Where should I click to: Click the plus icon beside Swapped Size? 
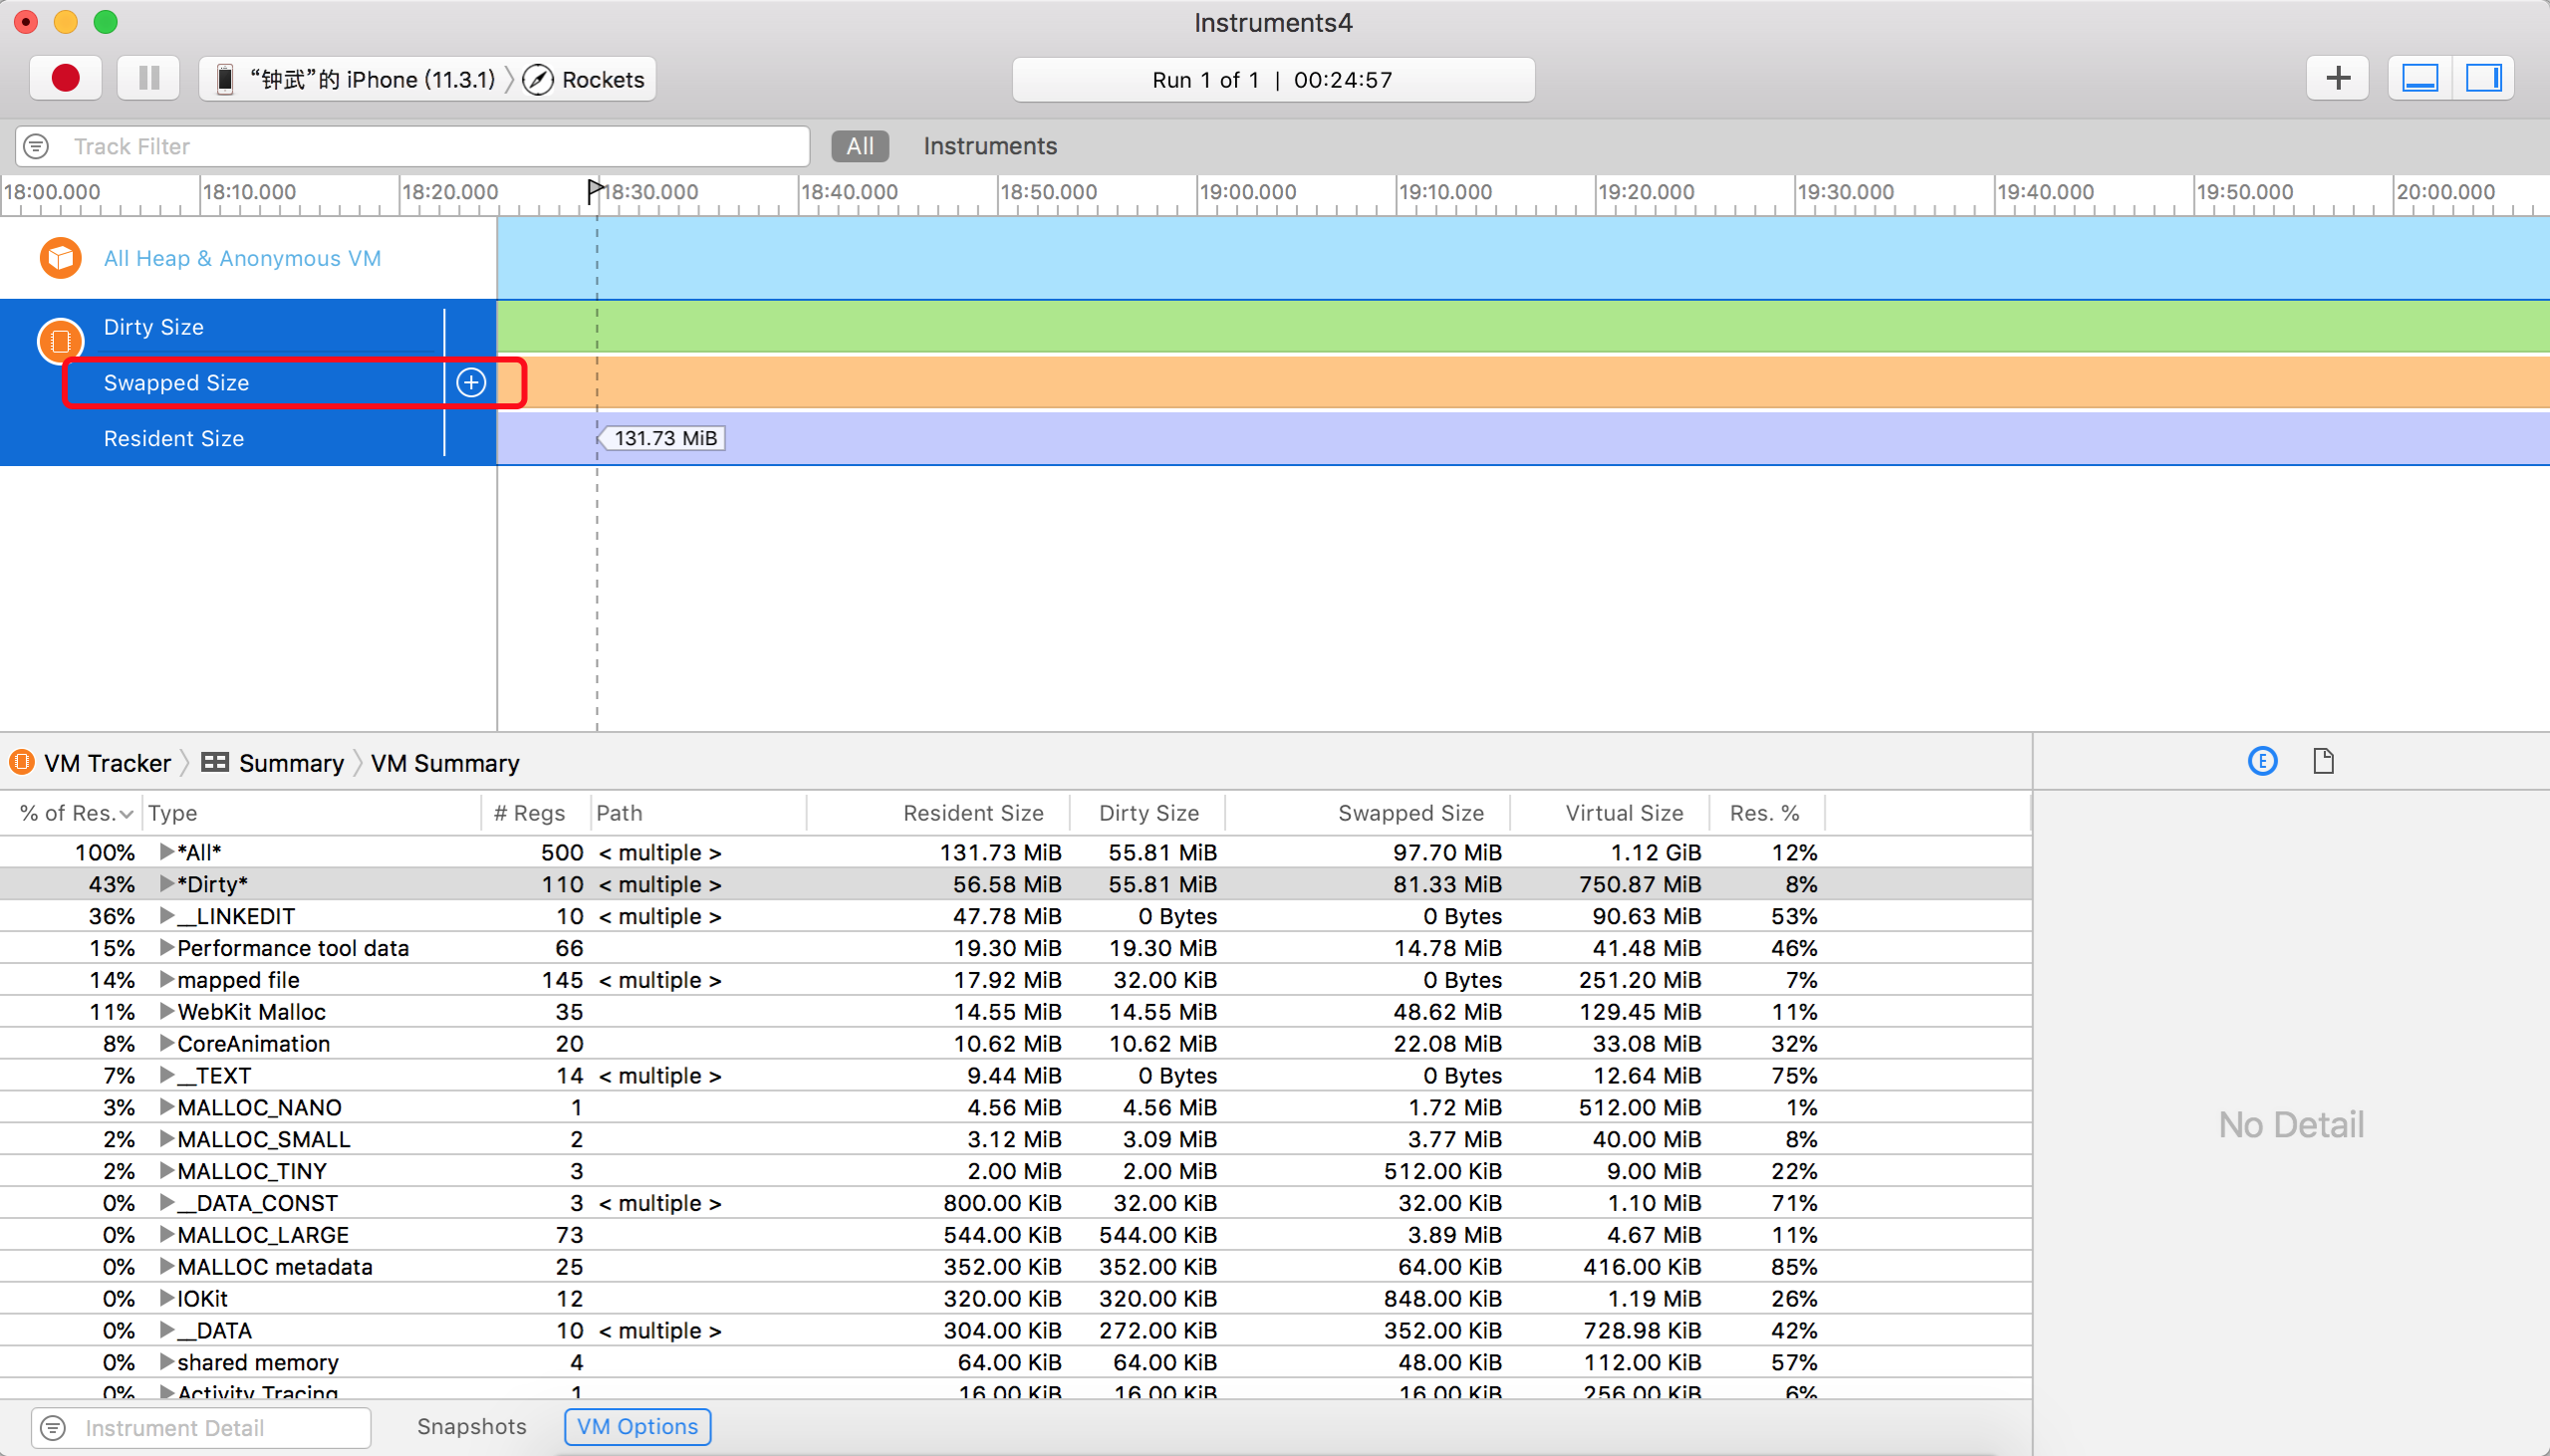click(x=471, y=382)
